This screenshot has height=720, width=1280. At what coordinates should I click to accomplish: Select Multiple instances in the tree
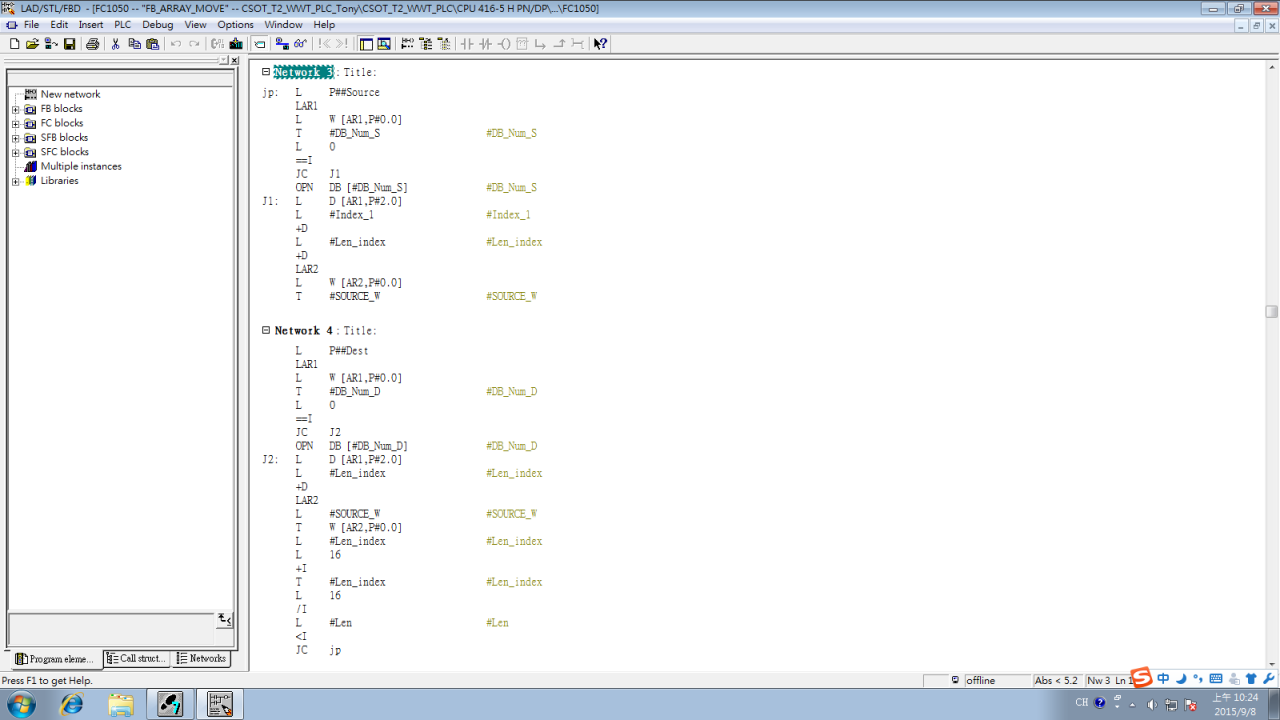(x=81, y=166)
